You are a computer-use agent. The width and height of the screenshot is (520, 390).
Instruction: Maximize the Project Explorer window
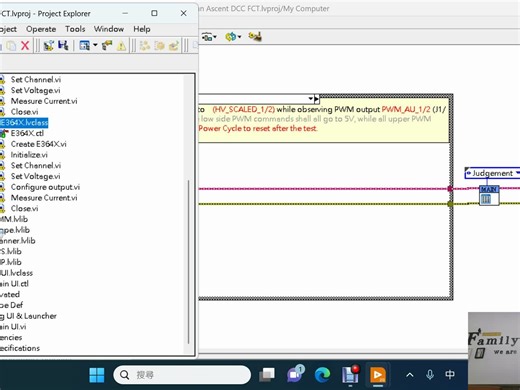point(154,13)
